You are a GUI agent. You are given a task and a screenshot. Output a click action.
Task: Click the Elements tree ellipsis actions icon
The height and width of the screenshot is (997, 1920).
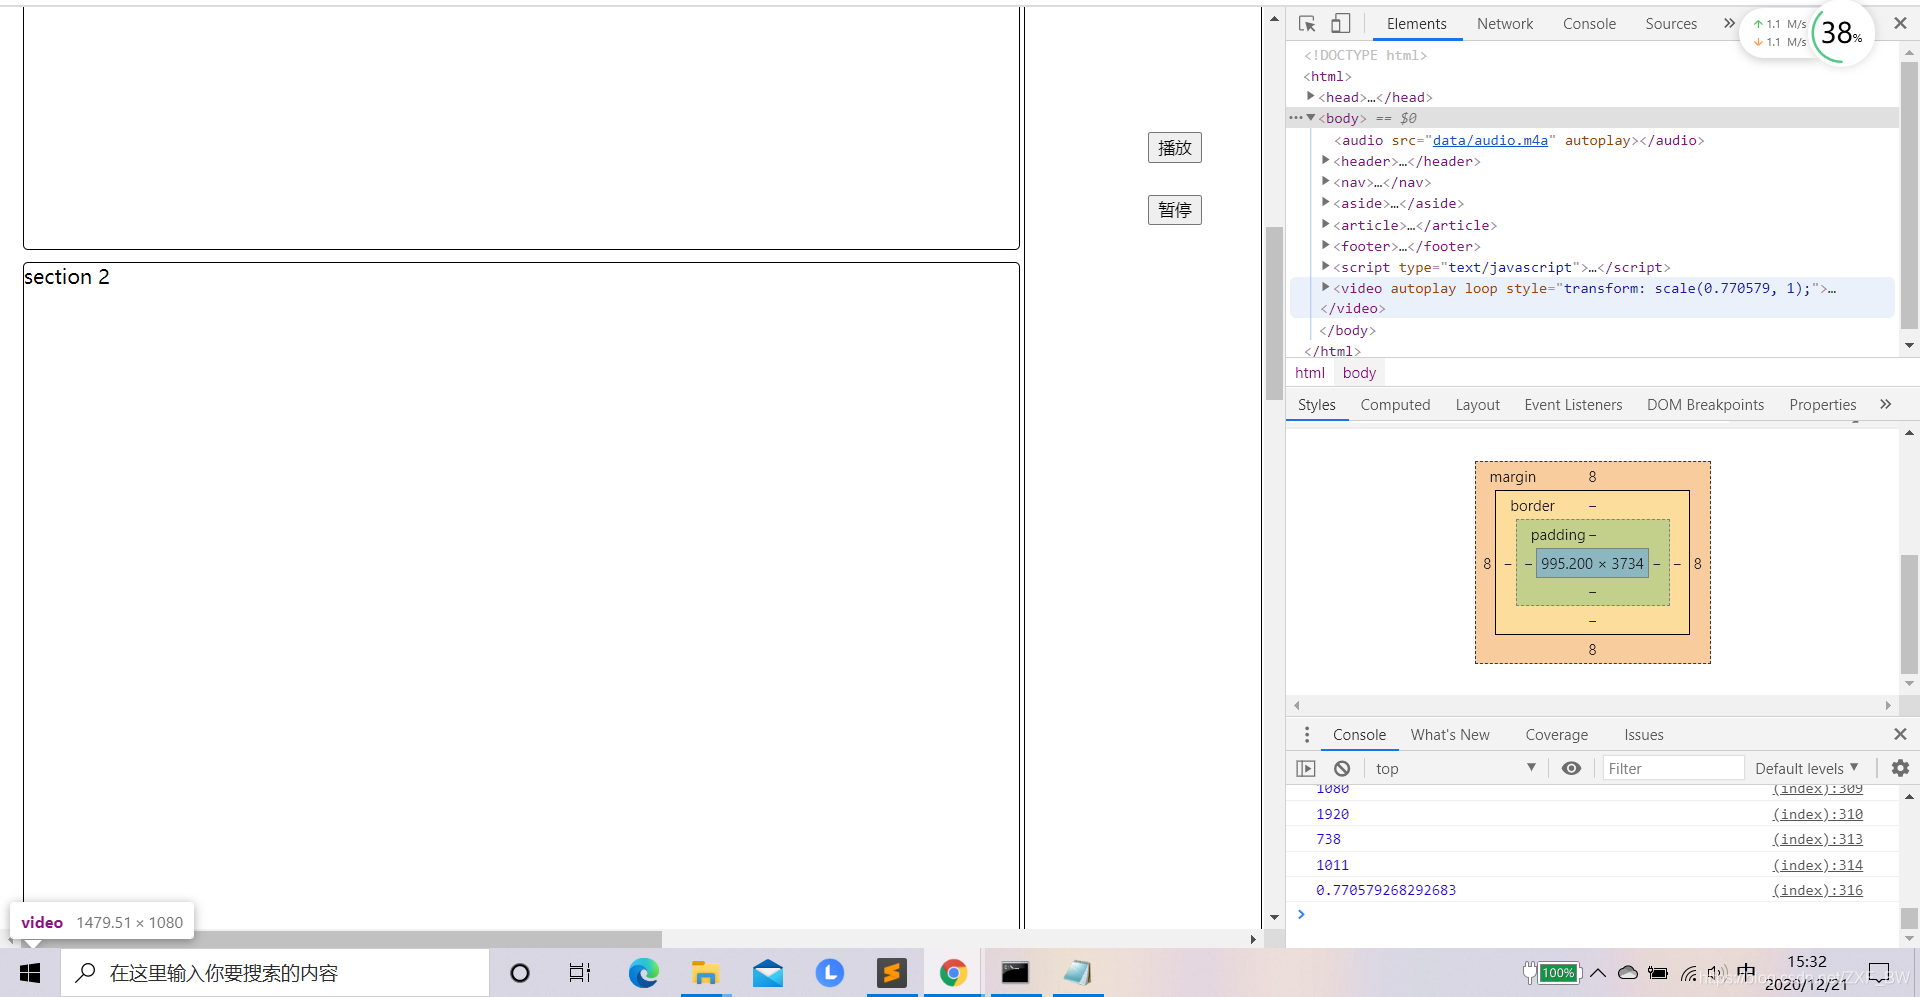(x=1295, y=118)
